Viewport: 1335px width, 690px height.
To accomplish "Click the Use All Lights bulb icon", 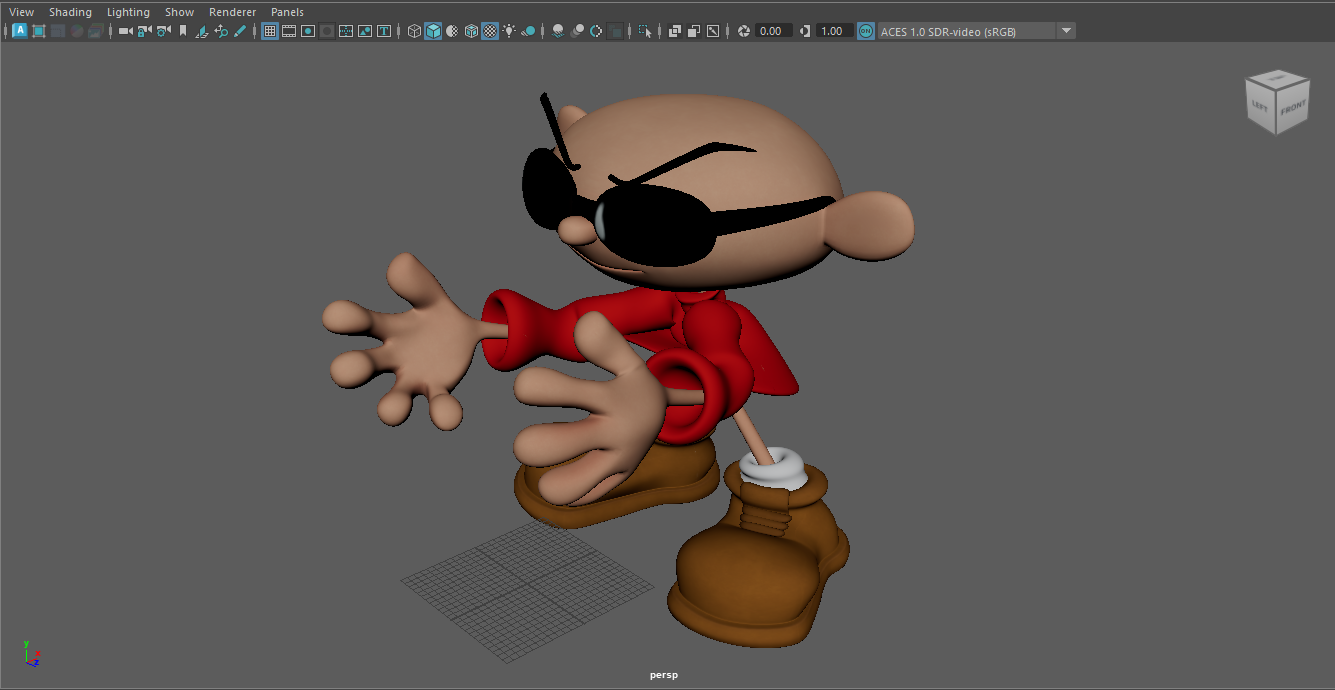I will (509, 31).
